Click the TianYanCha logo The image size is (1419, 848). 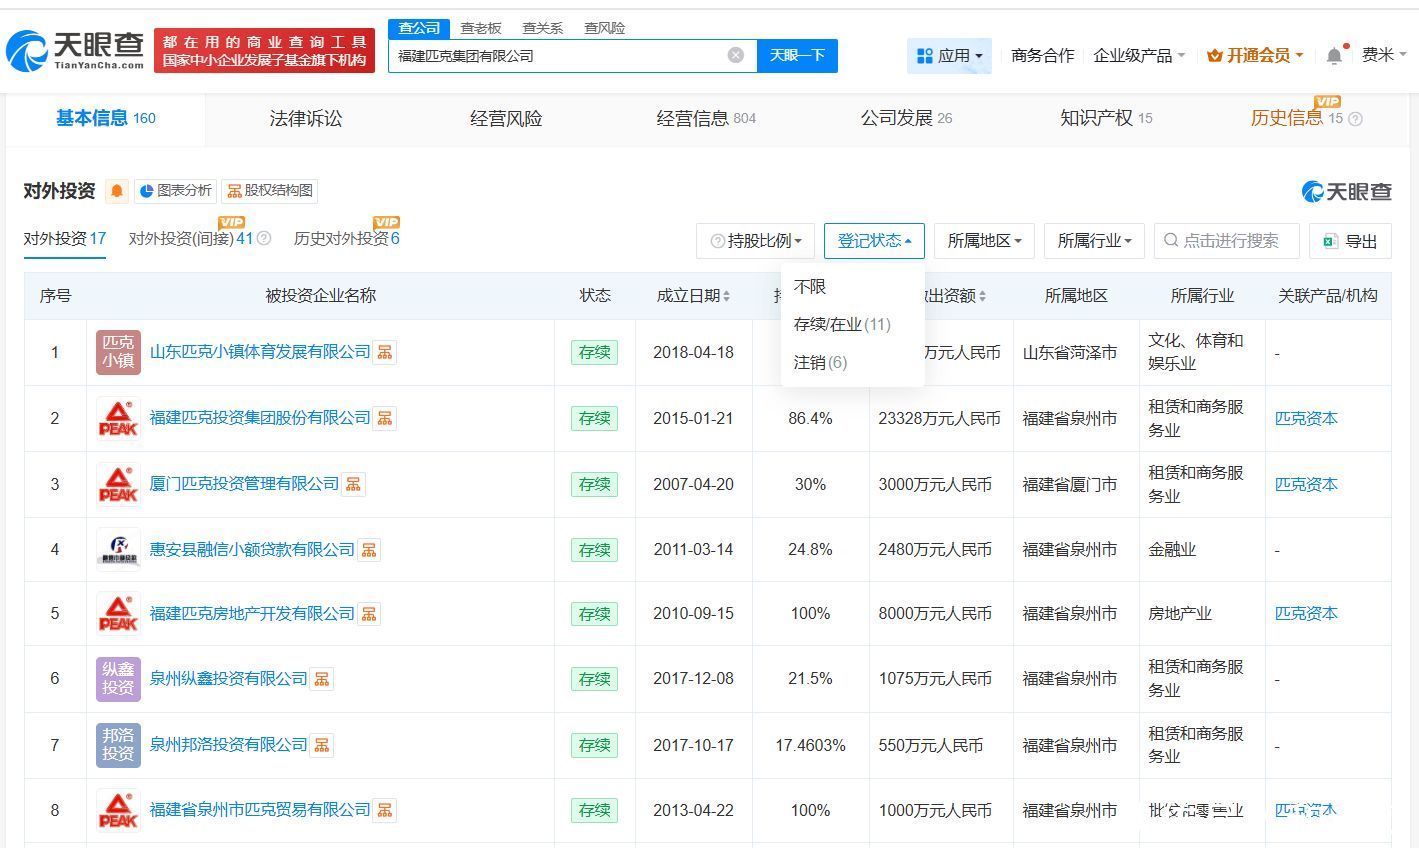coord(75,51)
